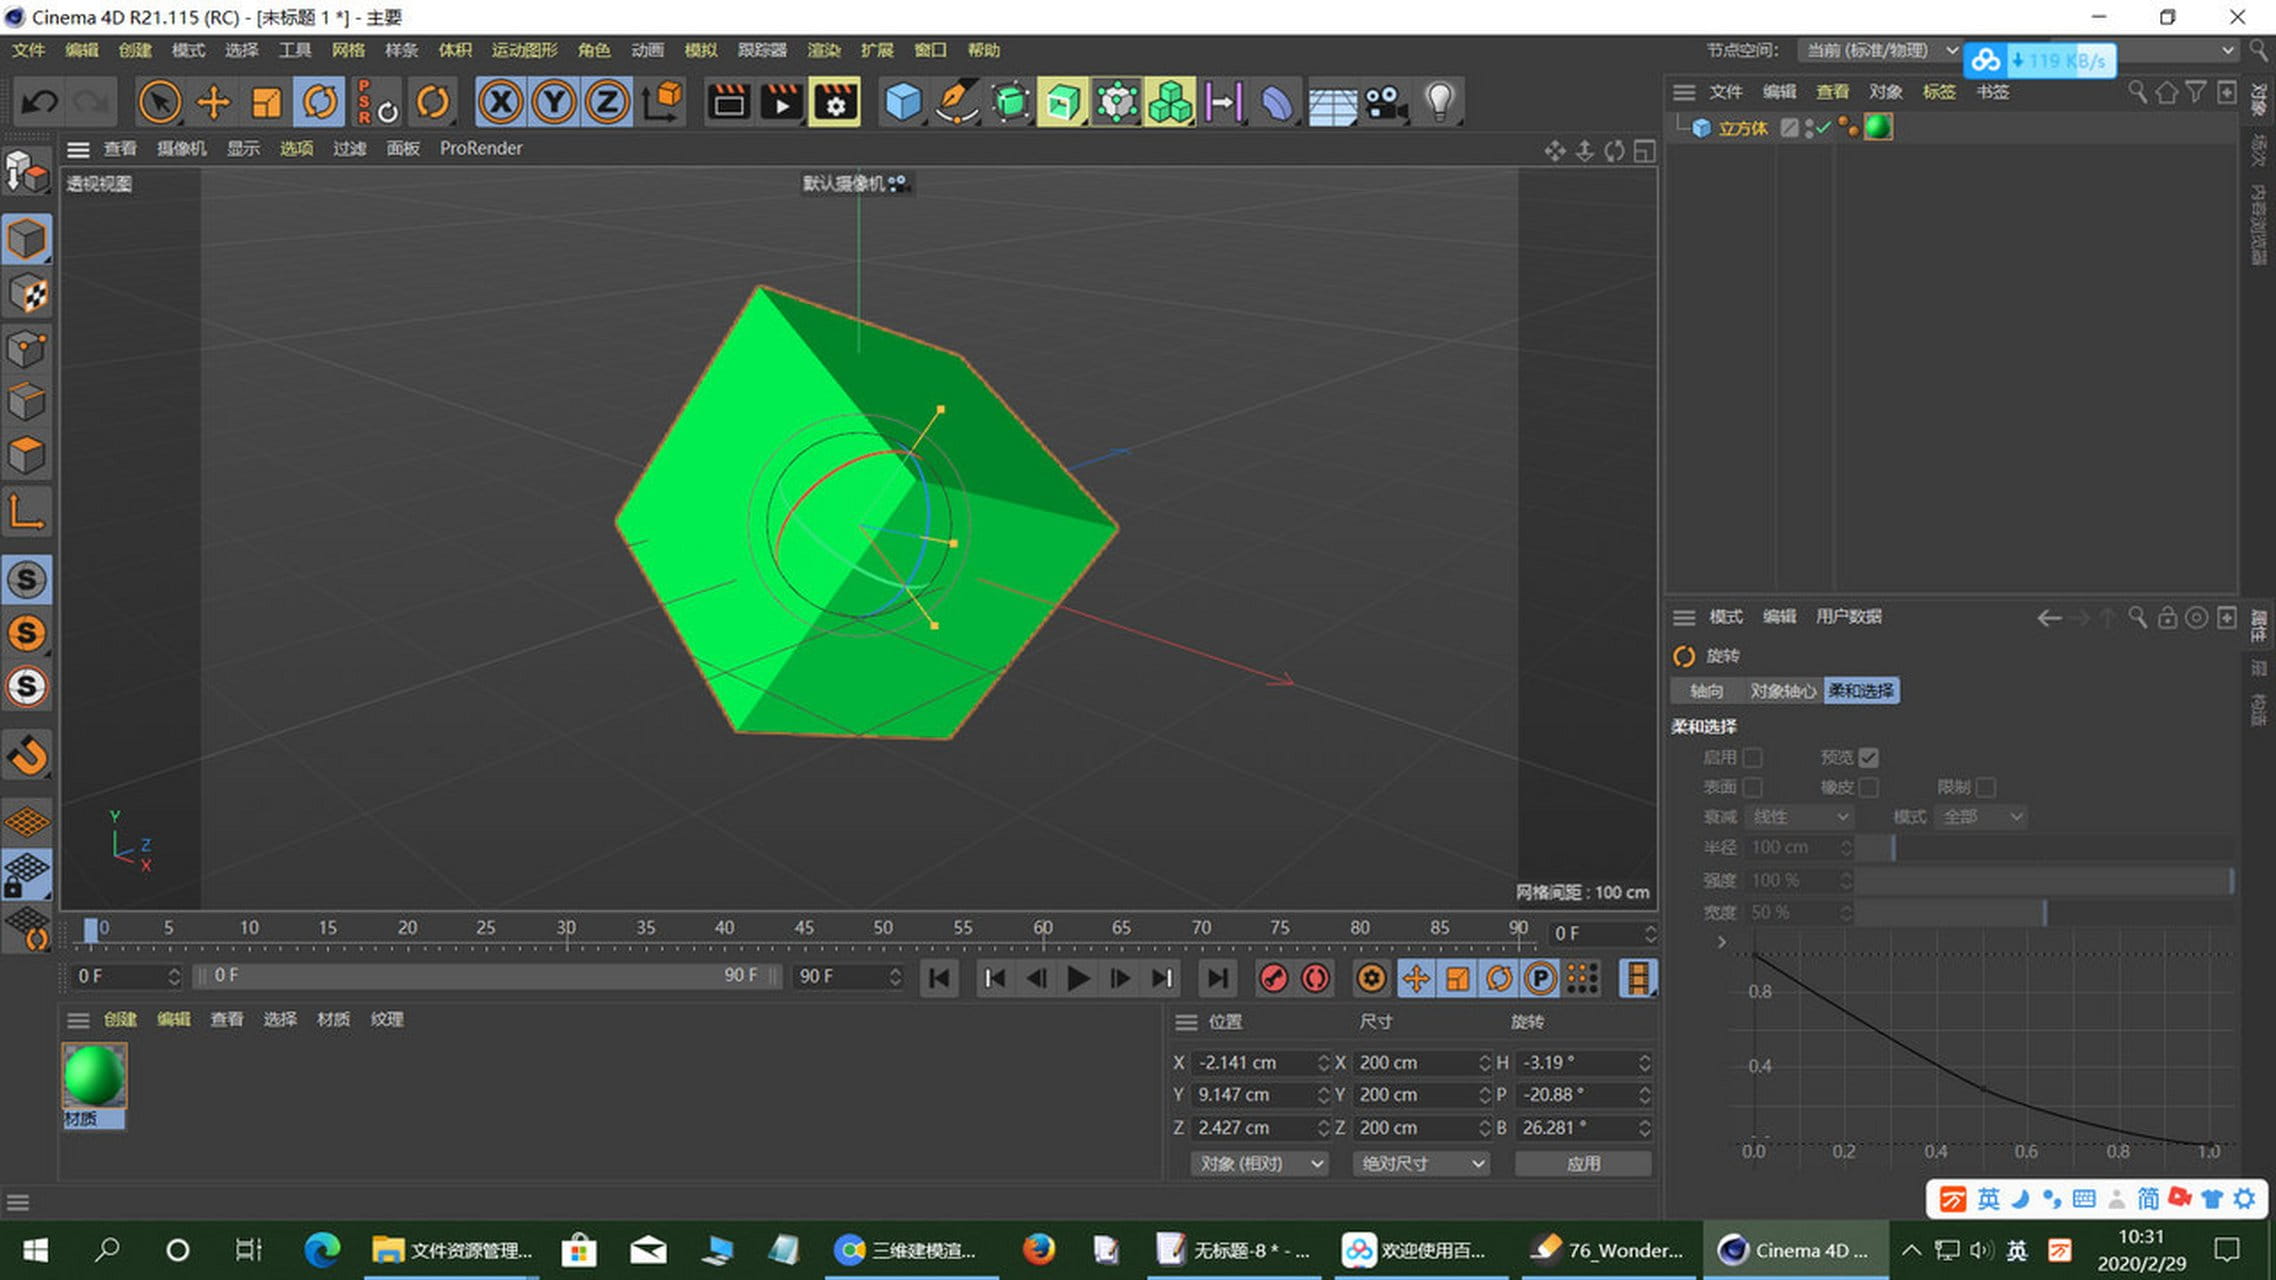Select the 立方体 object in object manager
The image size is (2276, 1280).
[x=1742, y=128]
